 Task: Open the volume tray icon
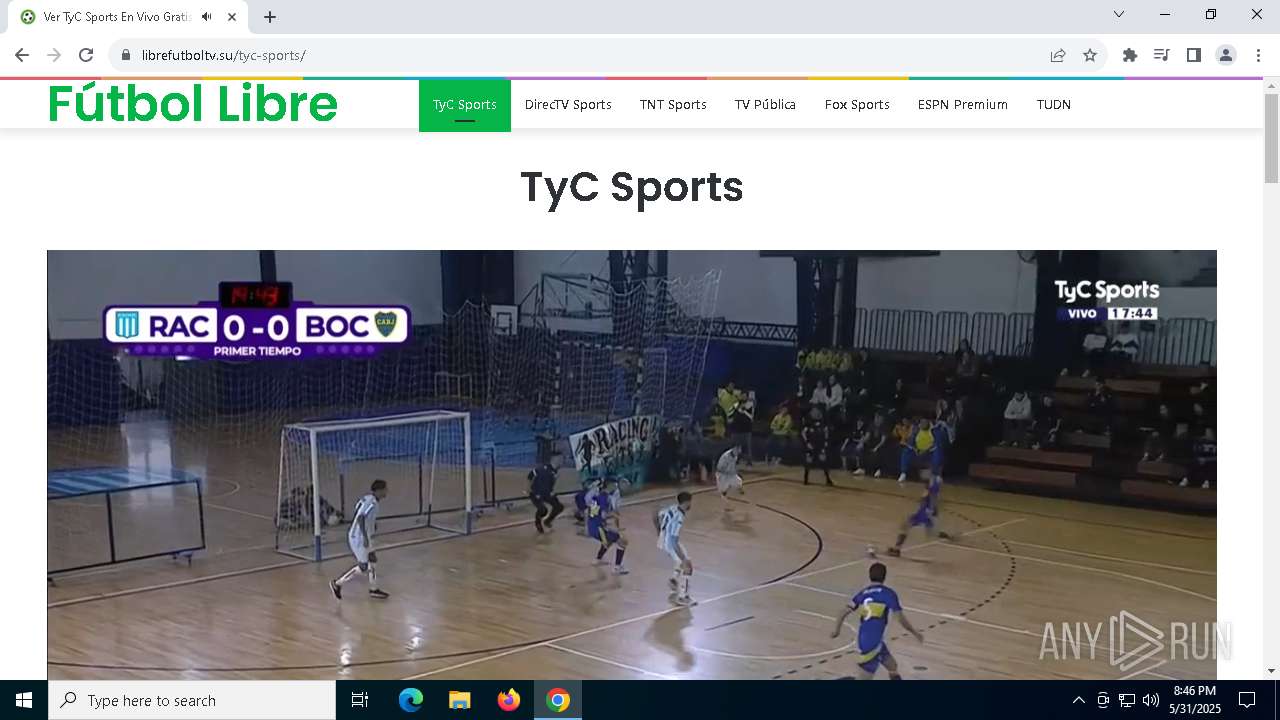(1151, 700)
